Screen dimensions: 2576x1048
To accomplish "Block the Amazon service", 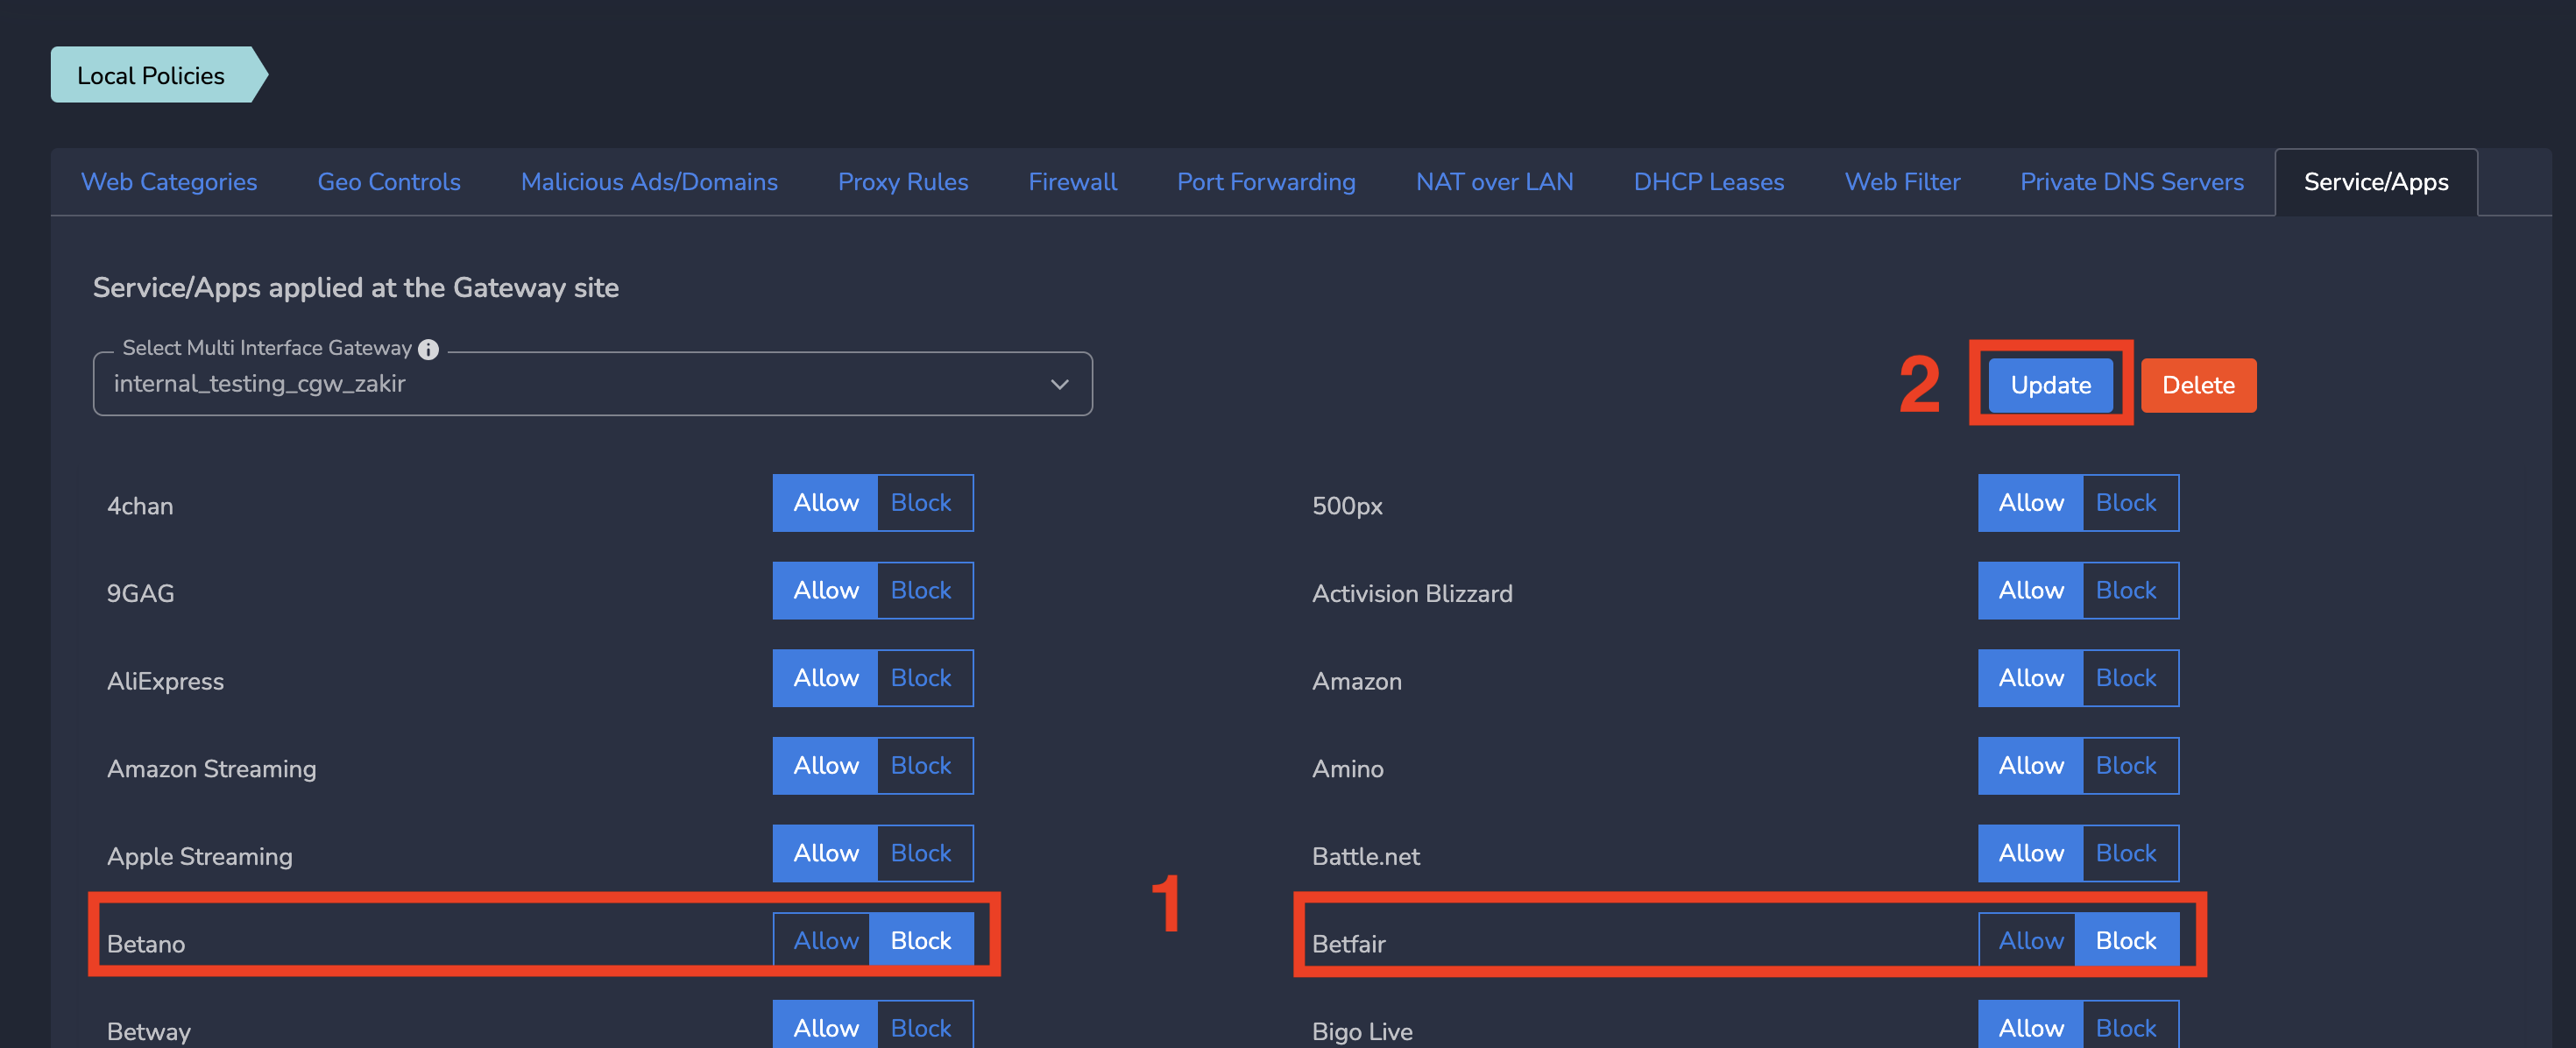I will [2126, 678].
